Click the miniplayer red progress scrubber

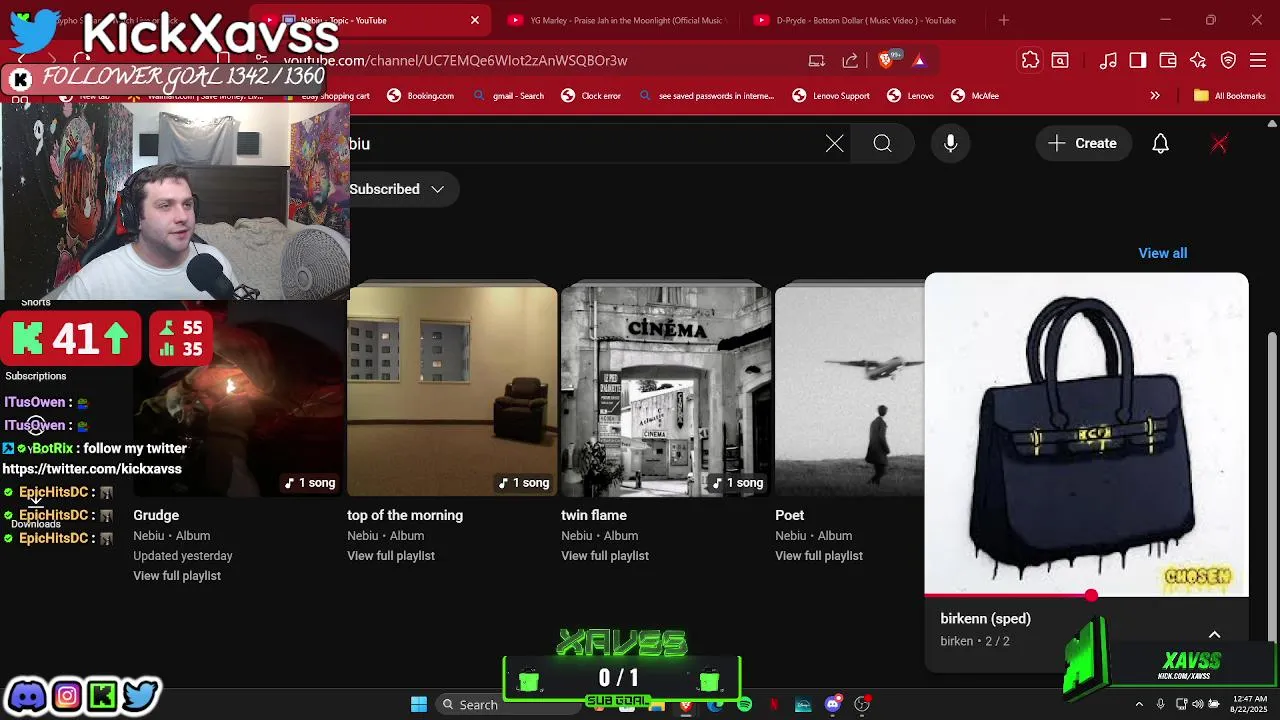point(1091,596)
